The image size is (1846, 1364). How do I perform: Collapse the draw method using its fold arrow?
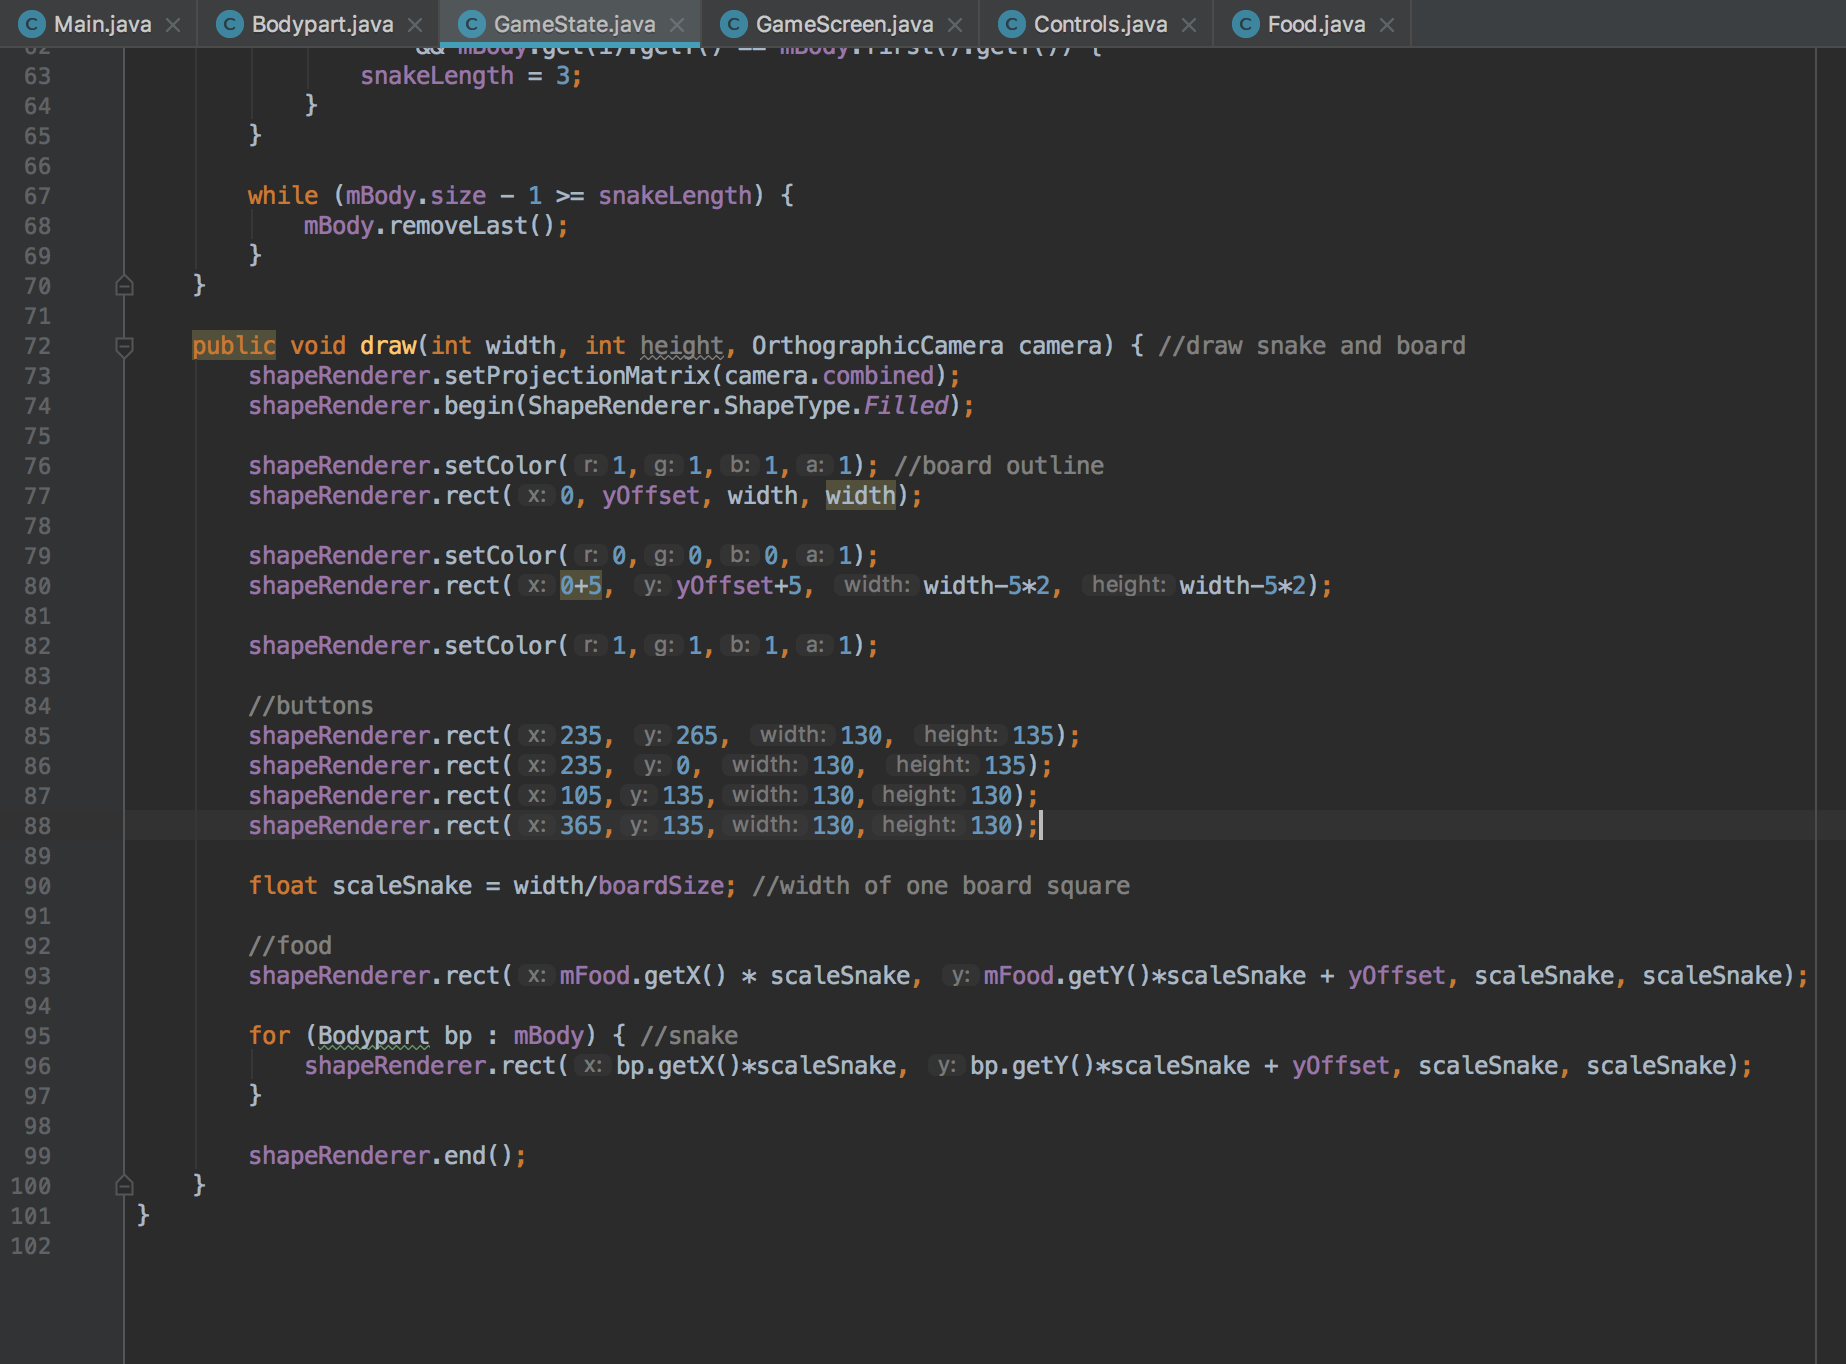125,347
